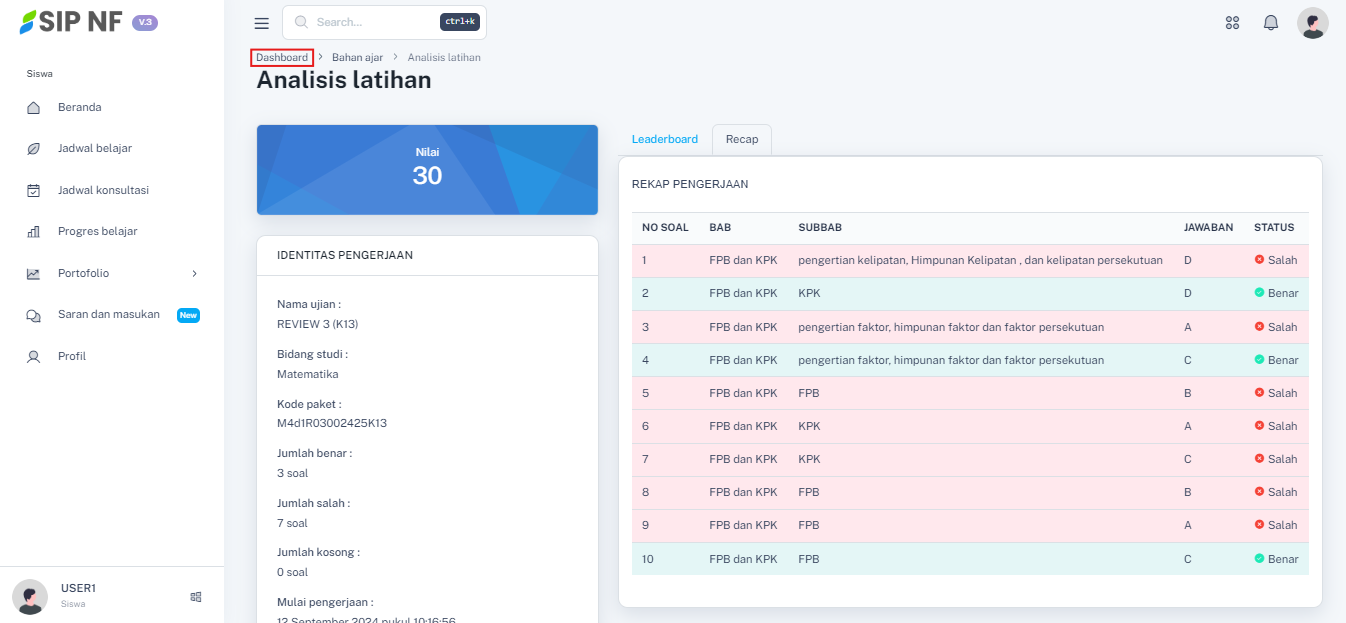
Task: Open the apps grid icon
Action: tap(1232, 23)
